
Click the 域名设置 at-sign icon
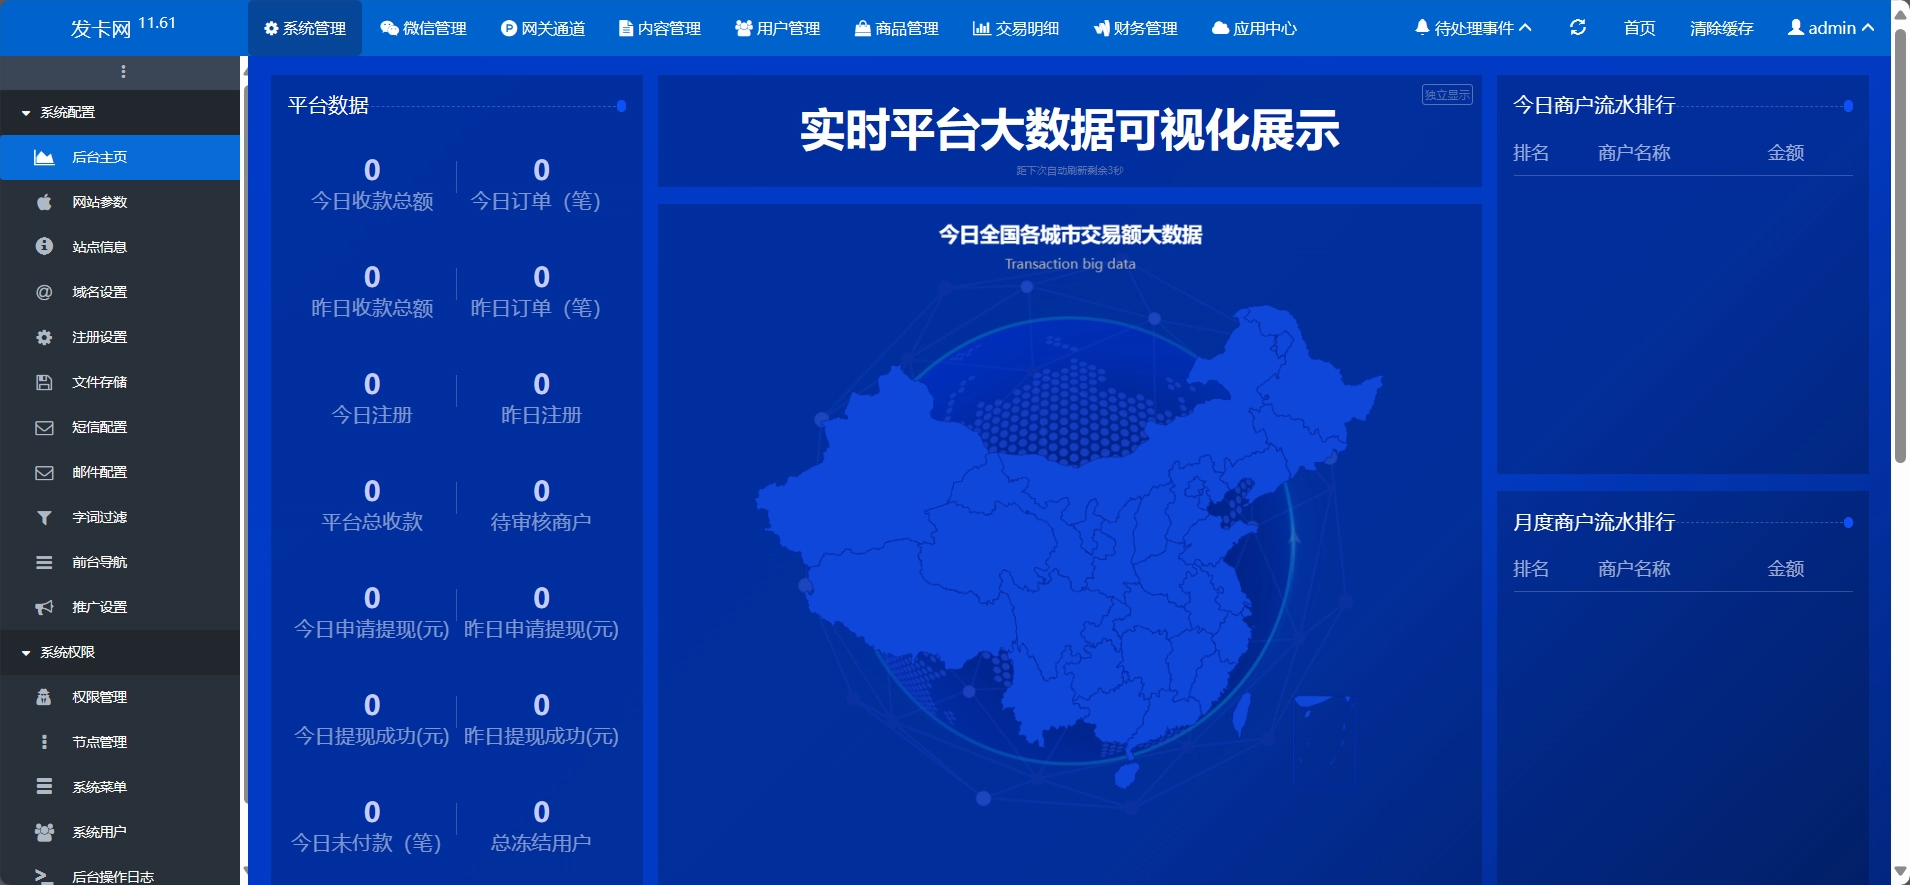[x=44, y=292]
